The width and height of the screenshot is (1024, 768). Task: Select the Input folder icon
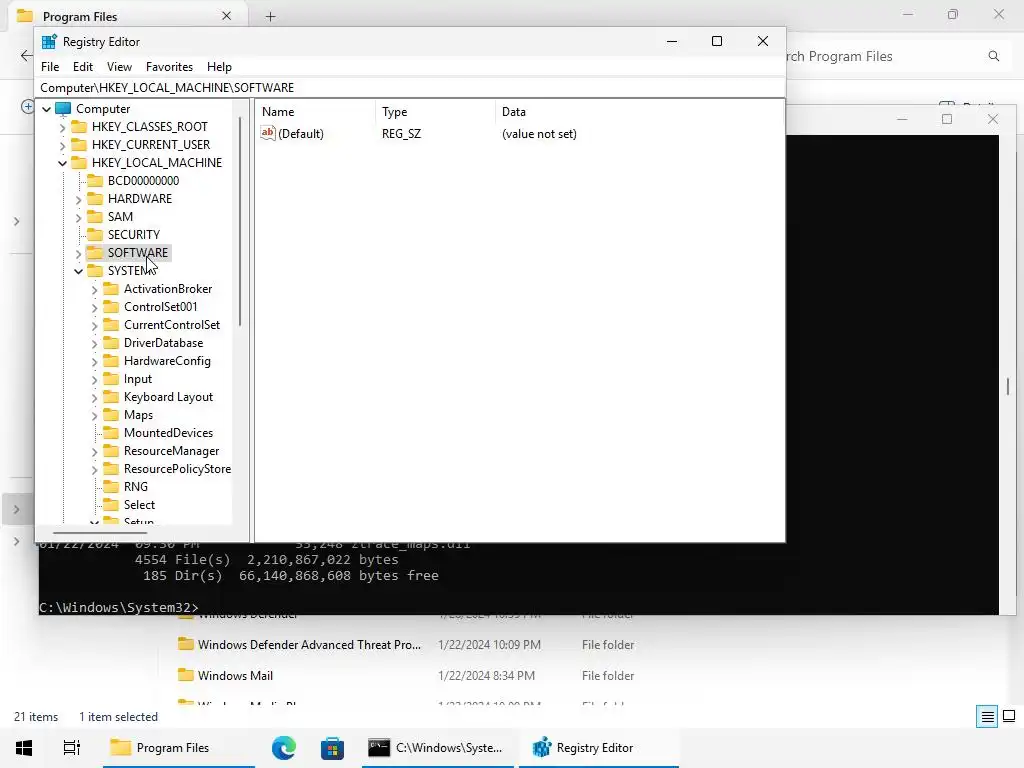[x=111, y=379]
